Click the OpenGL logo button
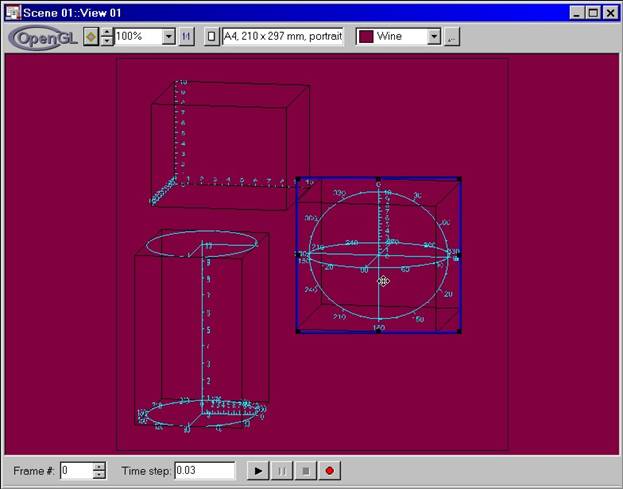 coord(43,37)
